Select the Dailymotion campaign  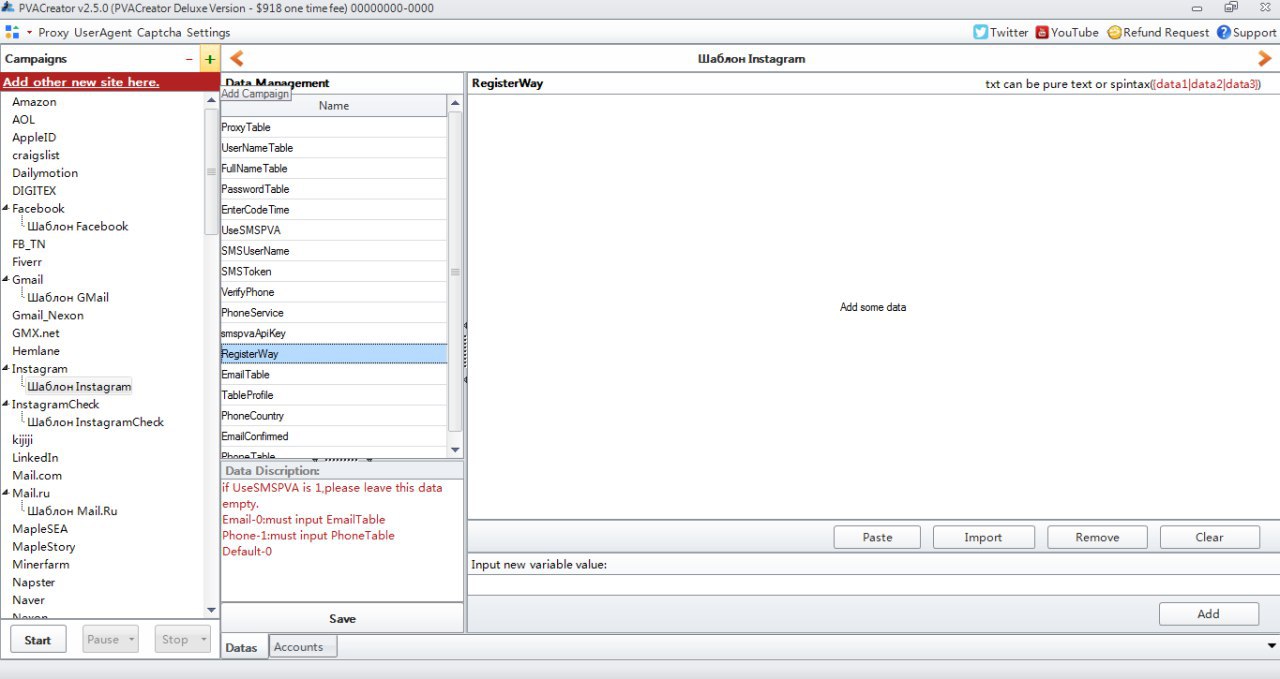(45, 173)
